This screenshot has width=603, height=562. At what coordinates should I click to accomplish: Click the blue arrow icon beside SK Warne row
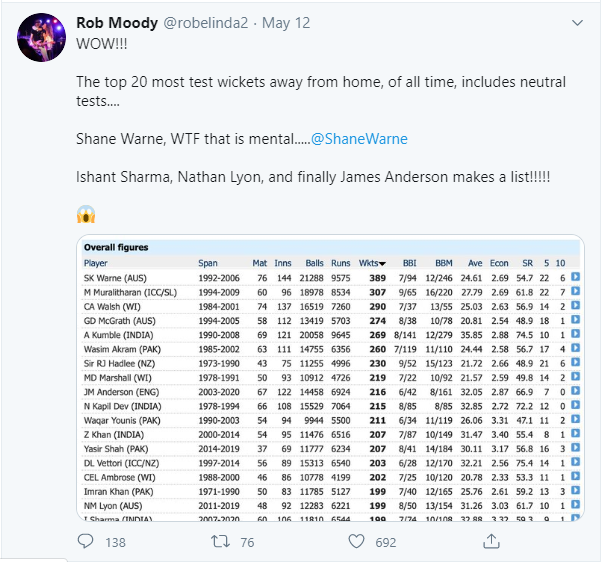click(x=576, y=276)
